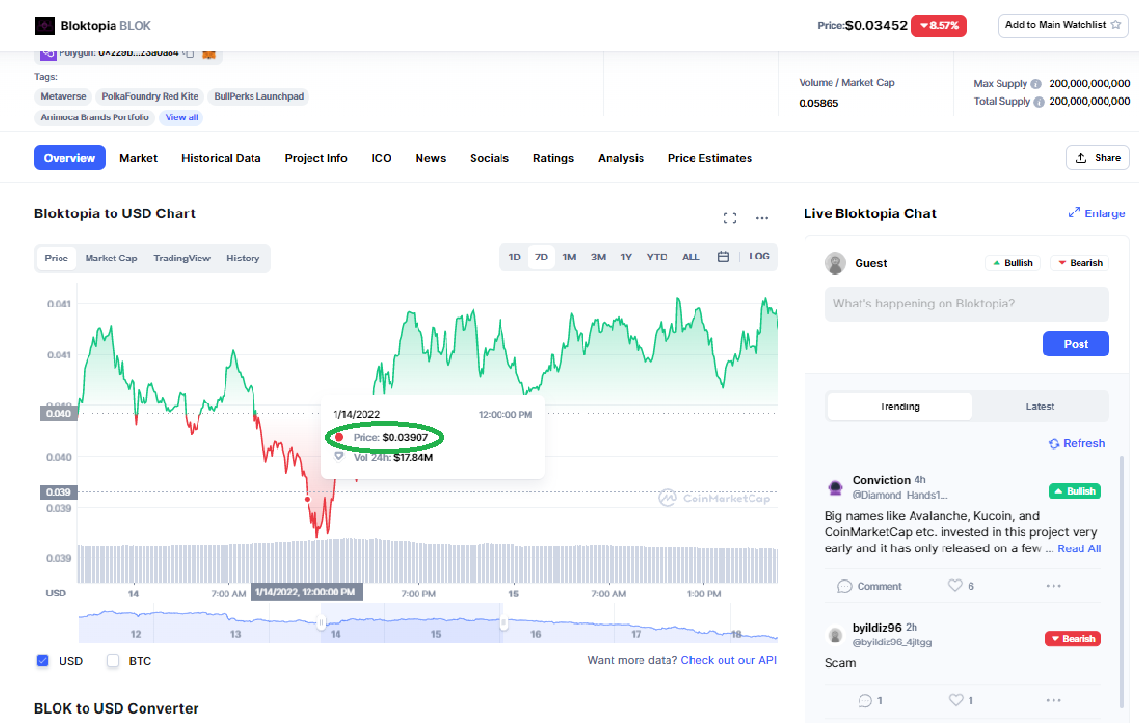Click the Refresh chat icon
Screen dimensions: 1139x723
[x=1054, y=443]
